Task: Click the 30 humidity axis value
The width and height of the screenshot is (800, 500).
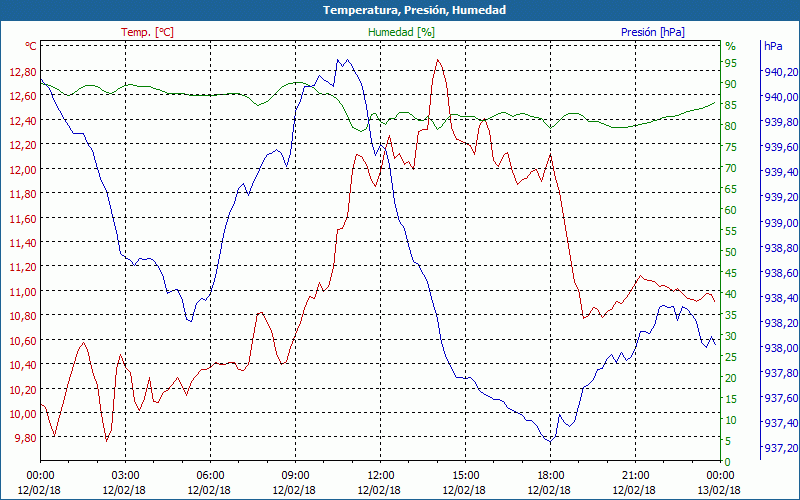Action: coord(731,336)
